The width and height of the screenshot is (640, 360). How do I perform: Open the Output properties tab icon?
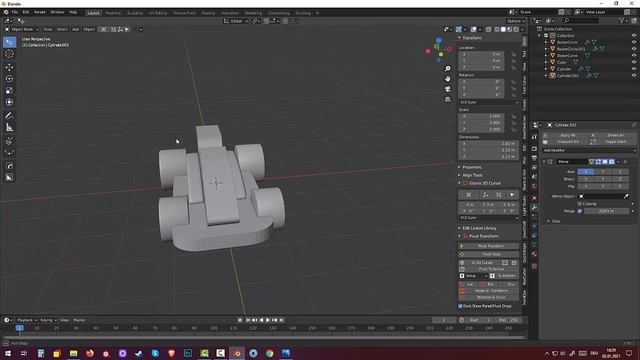pyautogui.click(x=534, y=158)
